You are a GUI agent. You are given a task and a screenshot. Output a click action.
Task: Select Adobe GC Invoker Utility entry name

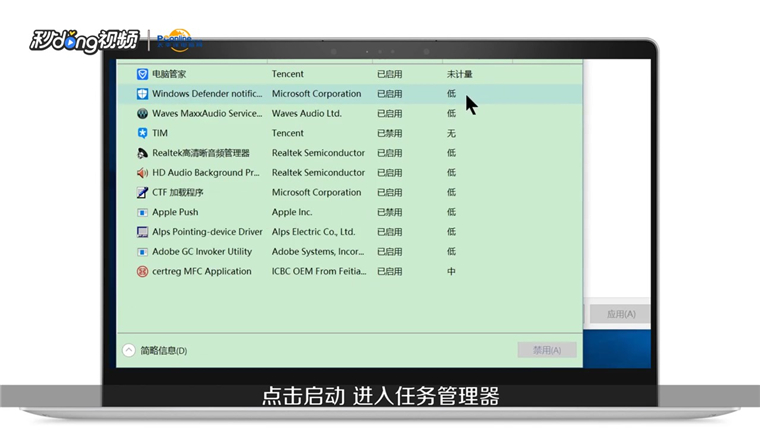(x=202, y=252)
